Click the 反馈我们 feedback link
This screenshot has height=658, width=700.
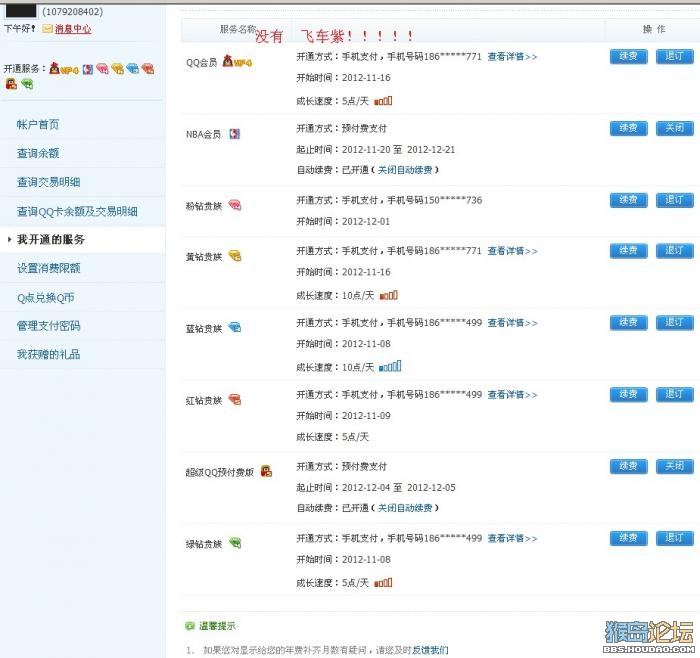pyautogui.click(x=430, y=650)
